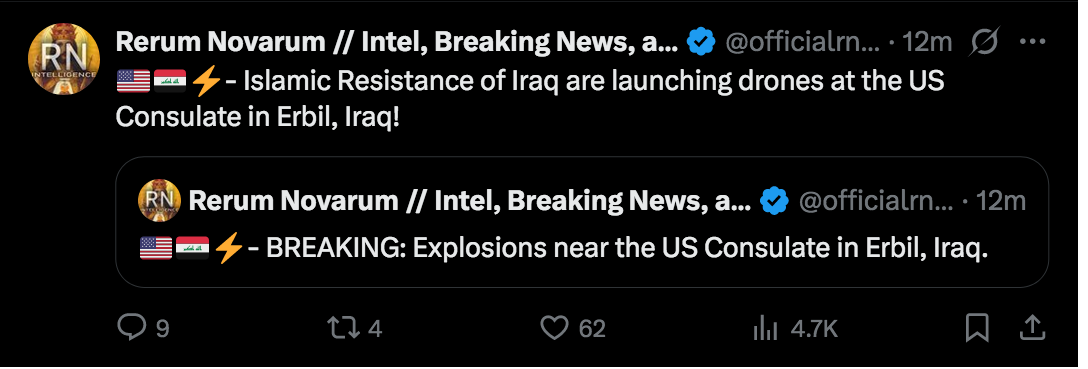
Task: Click main tweet text about launching drones
Action: [x=530, y=99]
